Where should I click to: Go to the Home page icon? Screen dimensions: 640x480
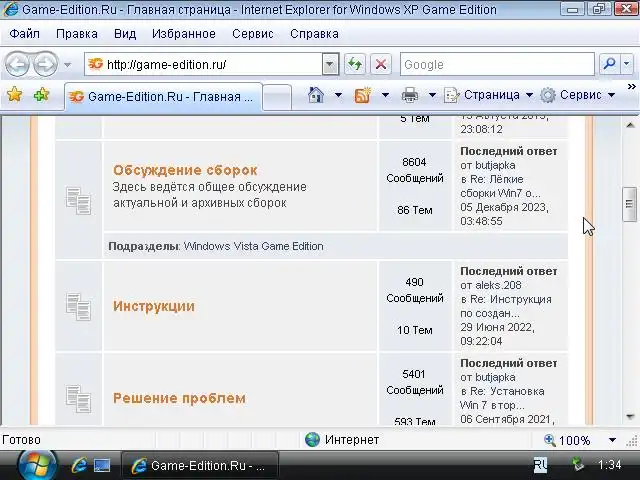point(316,95)
